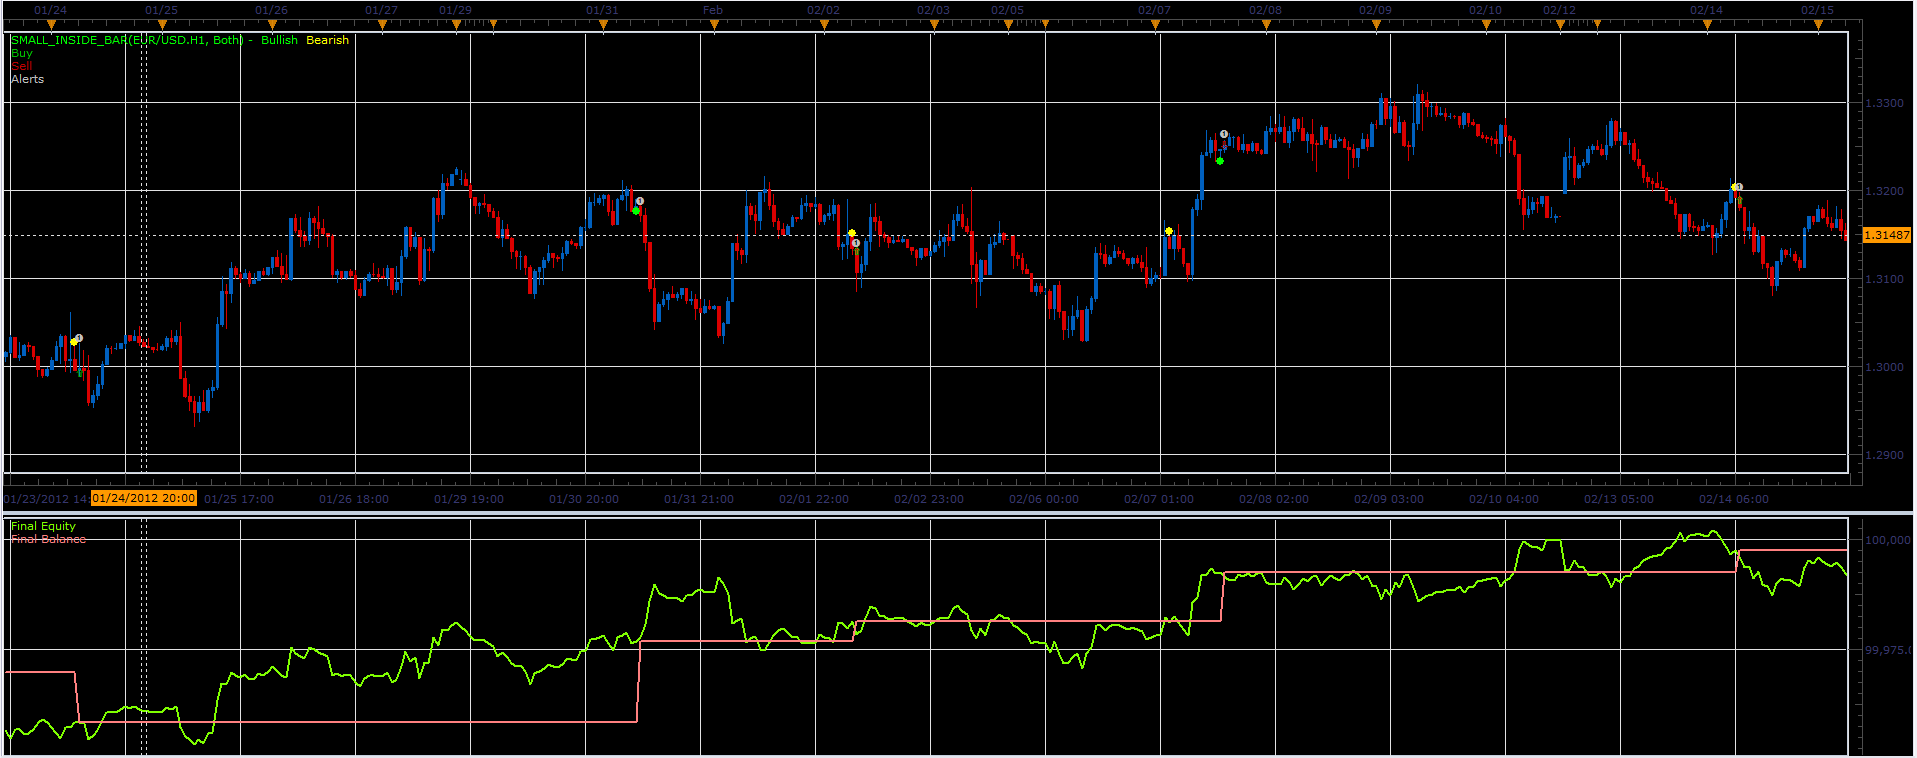1917x758 pixels.
Task: Click the 1.3100 price axis label
Action: coord(1884,279)
